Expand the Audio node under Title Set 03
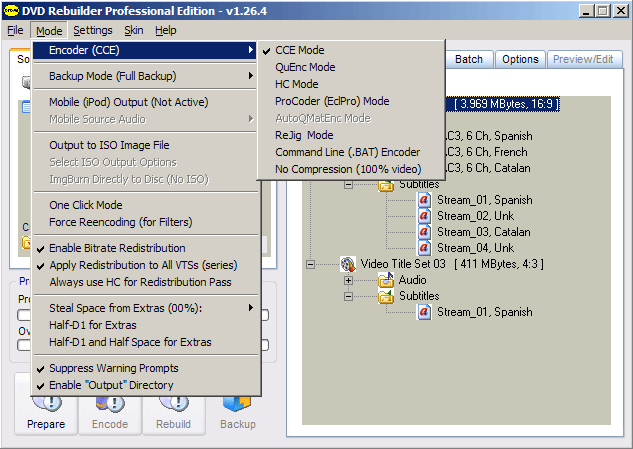Image resolution: width=633 pixels, height=449 pixels. 348,280
